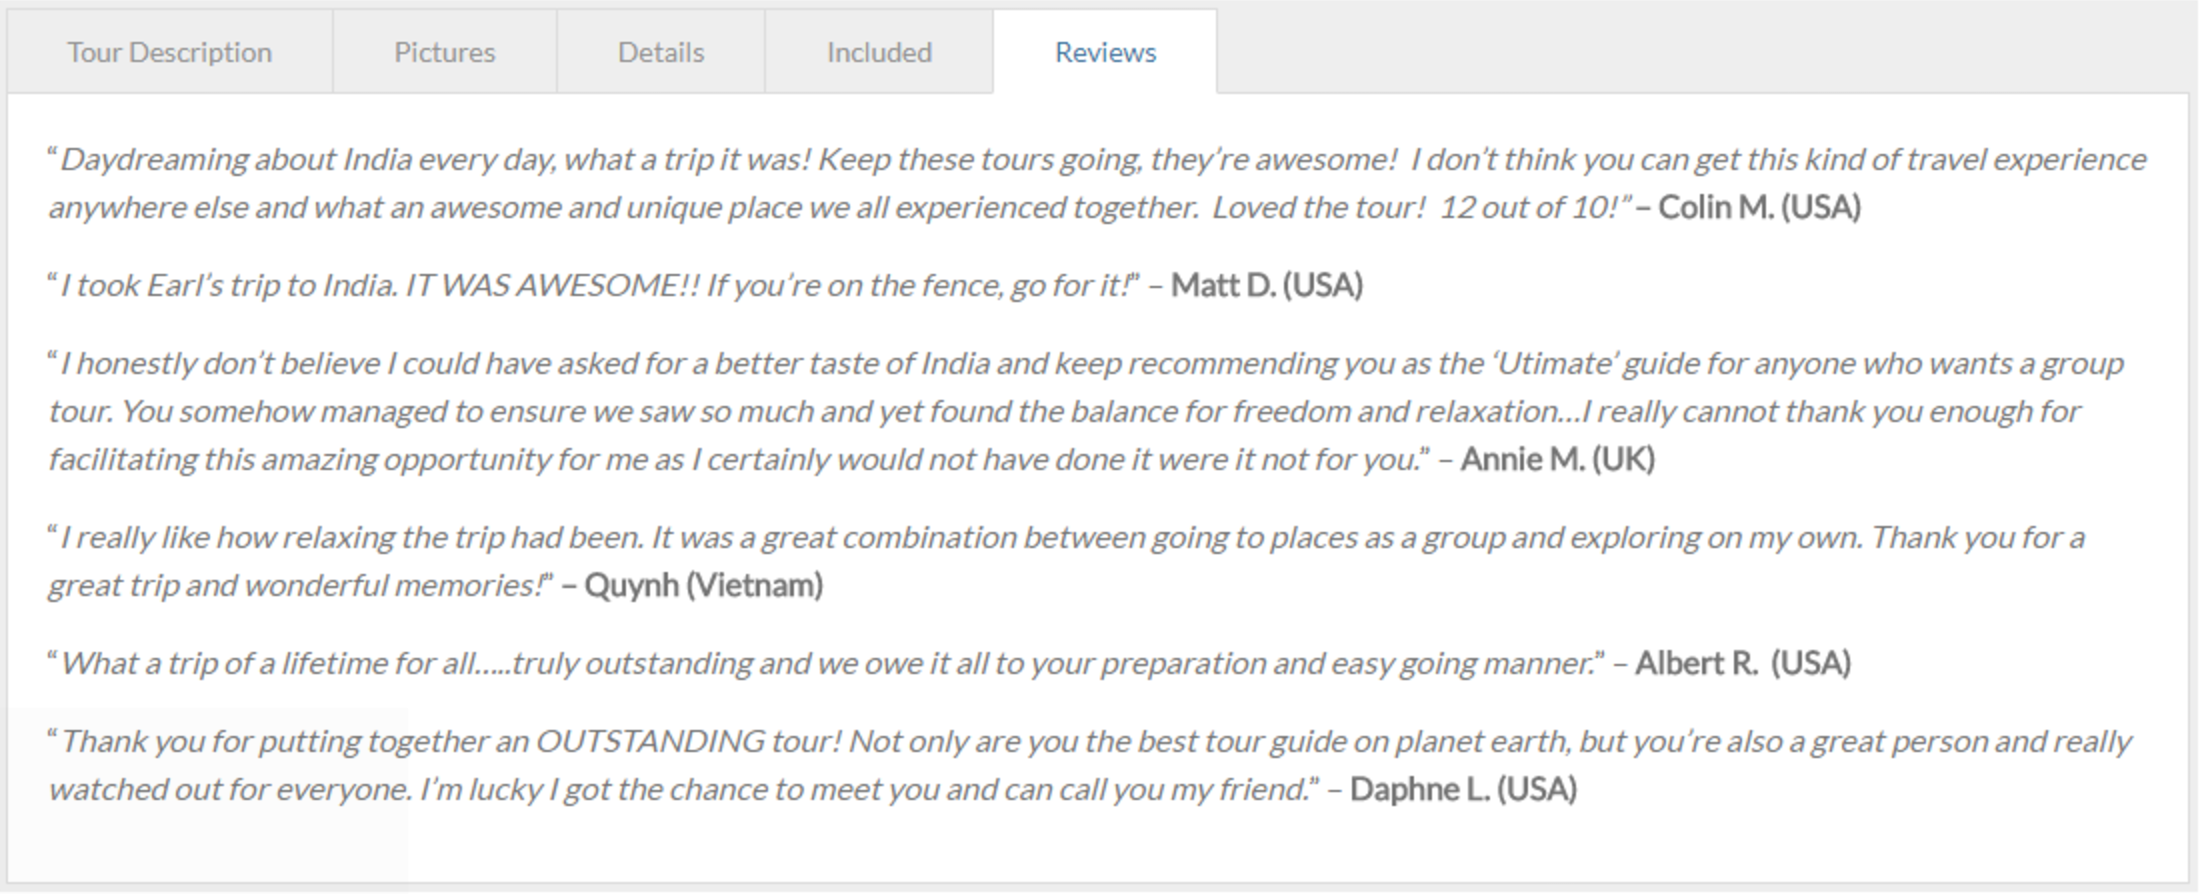Click the "12 out of 10!" phrase
This screenshot has width=2202, height=894.
click(x=1529, y=207)
